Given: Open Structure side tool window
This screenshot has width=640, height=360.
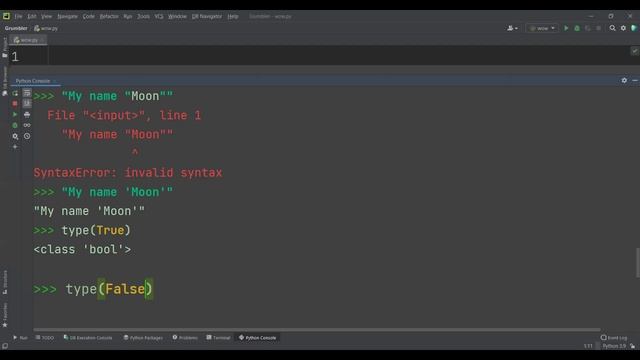Looking at the screenshot, I should (x=5, y=282).
